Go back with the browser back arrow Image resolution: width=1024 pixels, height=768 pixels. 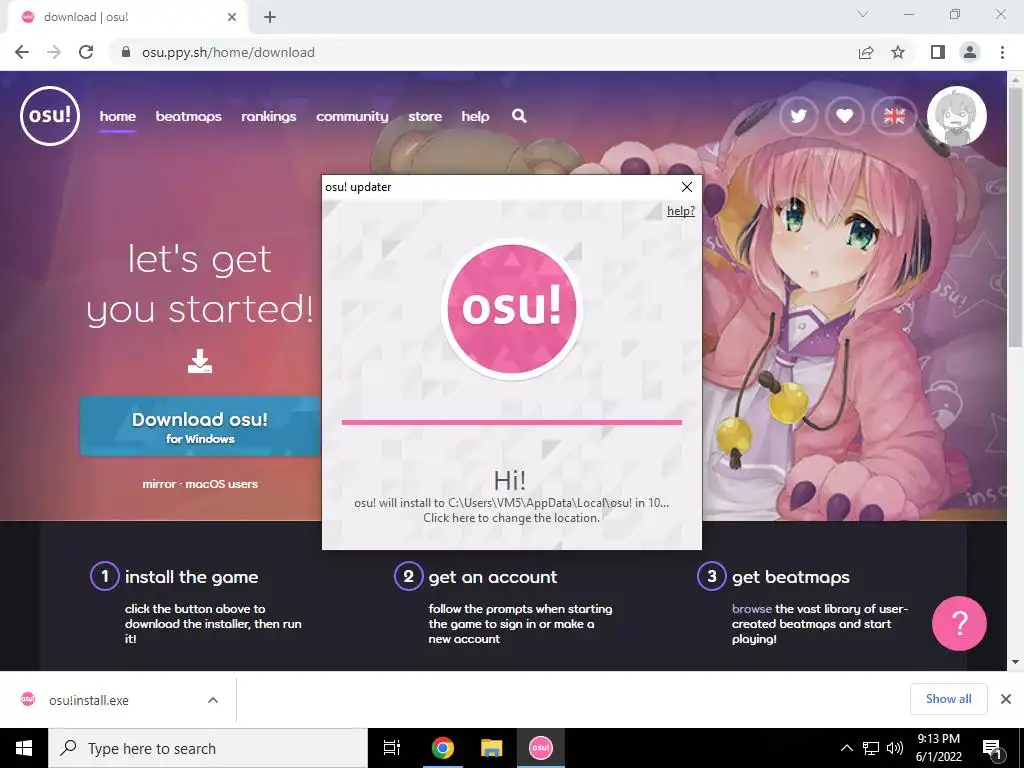(22, 52)
